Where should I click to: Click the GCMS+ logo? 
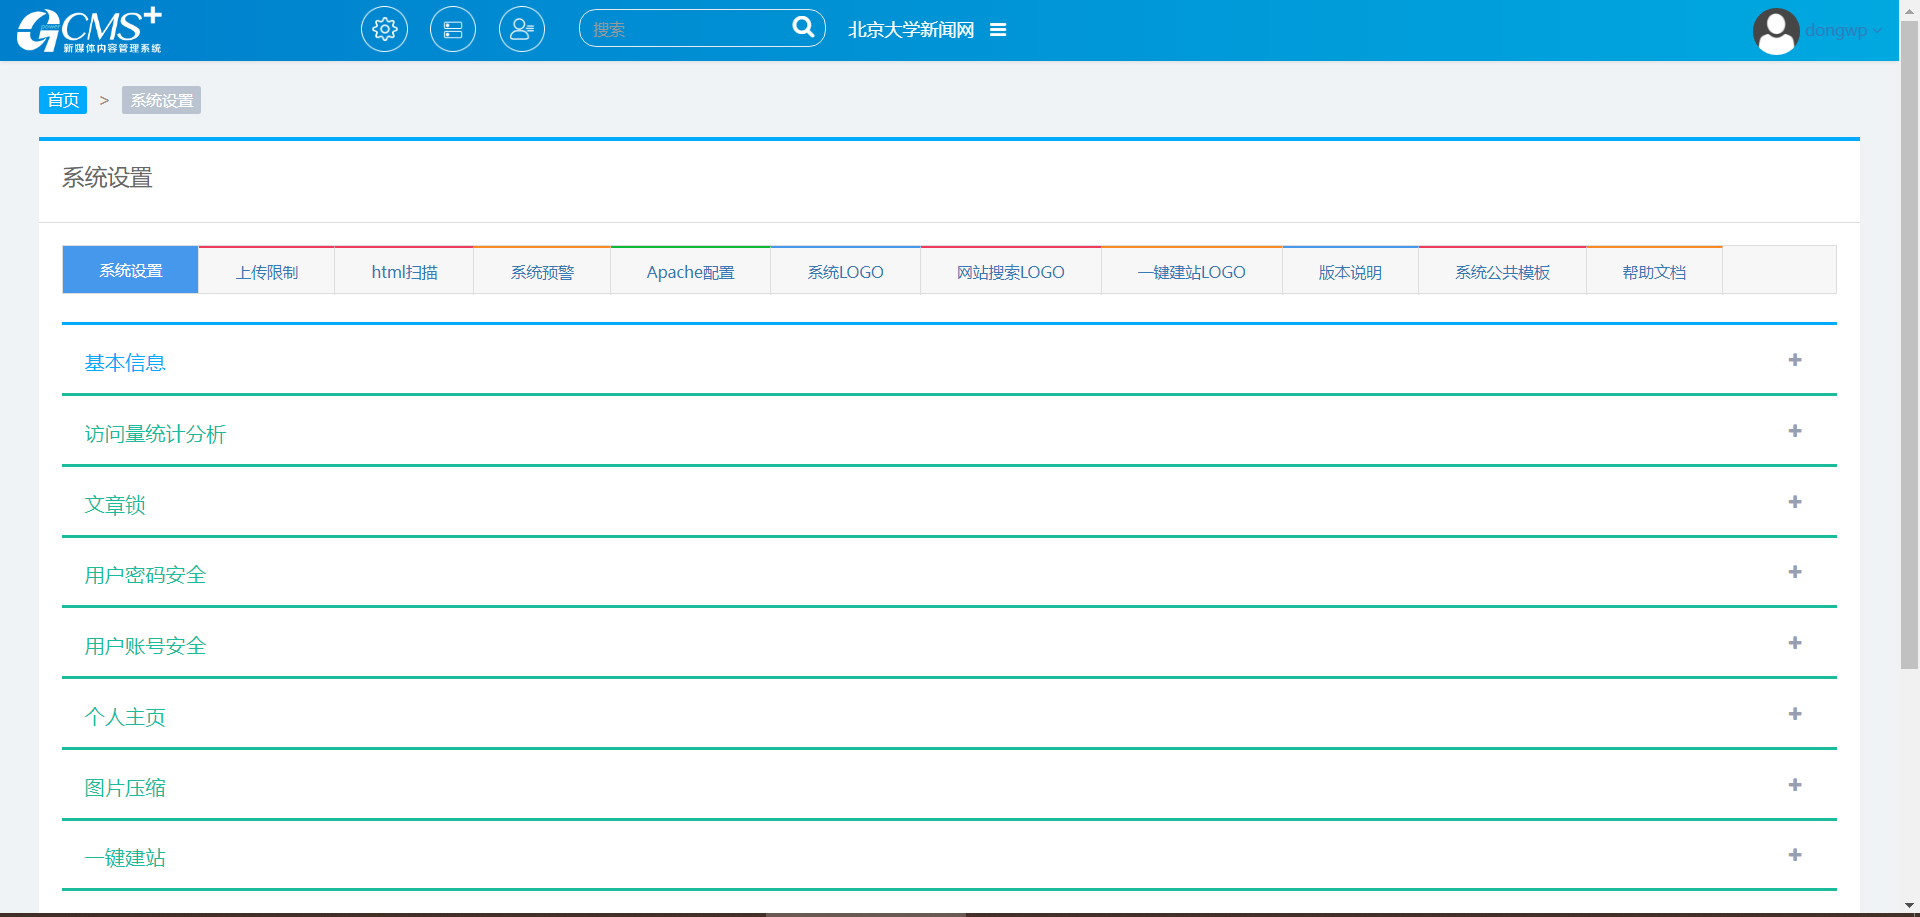[90, 30]
